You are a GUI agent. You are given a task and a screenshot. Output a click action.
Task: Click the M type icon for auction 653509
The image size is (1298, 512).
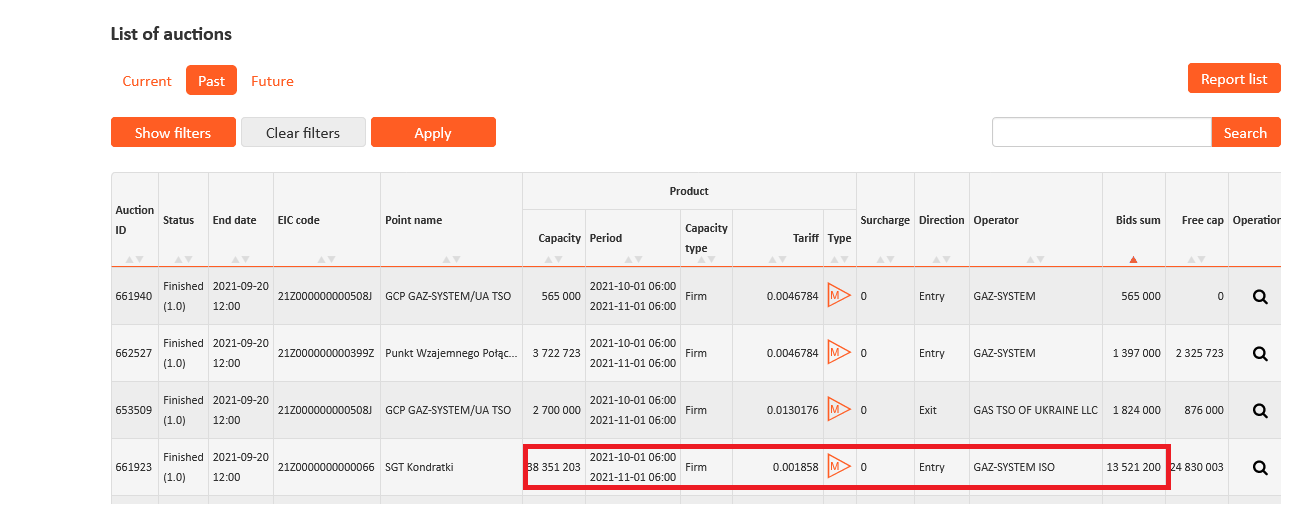[x=838, y=410]
